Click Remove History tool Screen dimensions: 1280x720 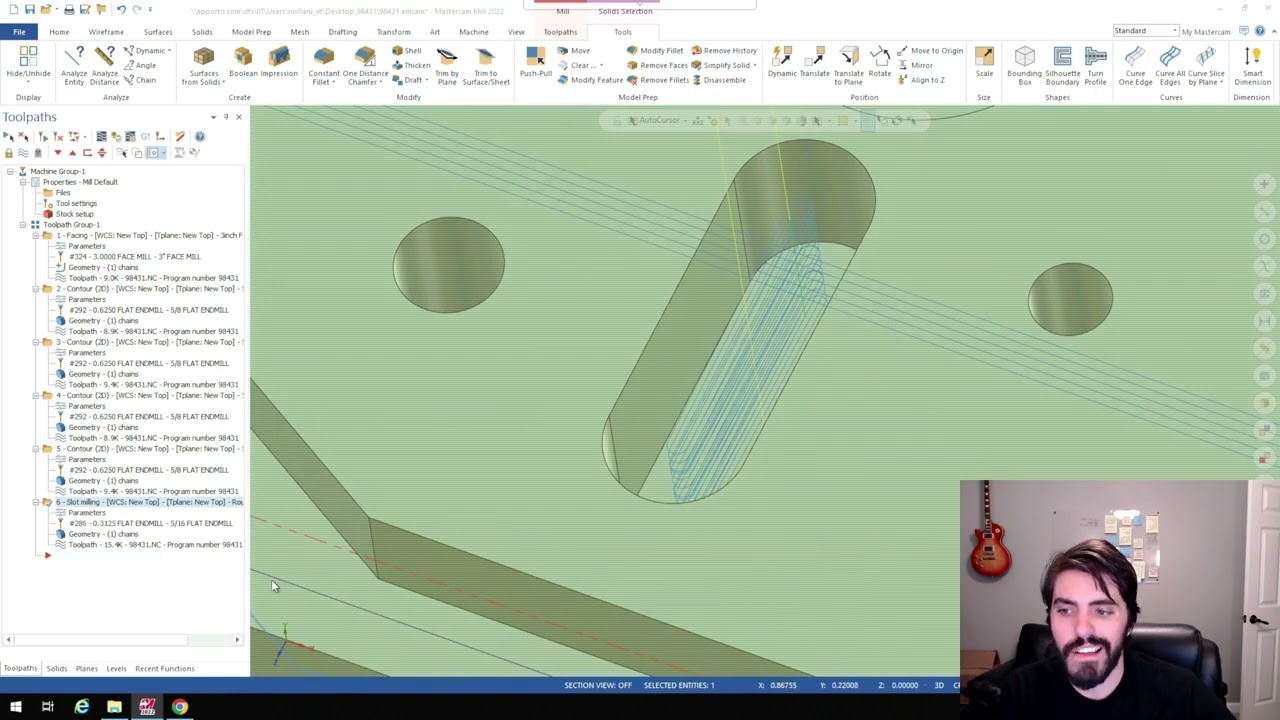pyautogui.click(x=724, y=50)
